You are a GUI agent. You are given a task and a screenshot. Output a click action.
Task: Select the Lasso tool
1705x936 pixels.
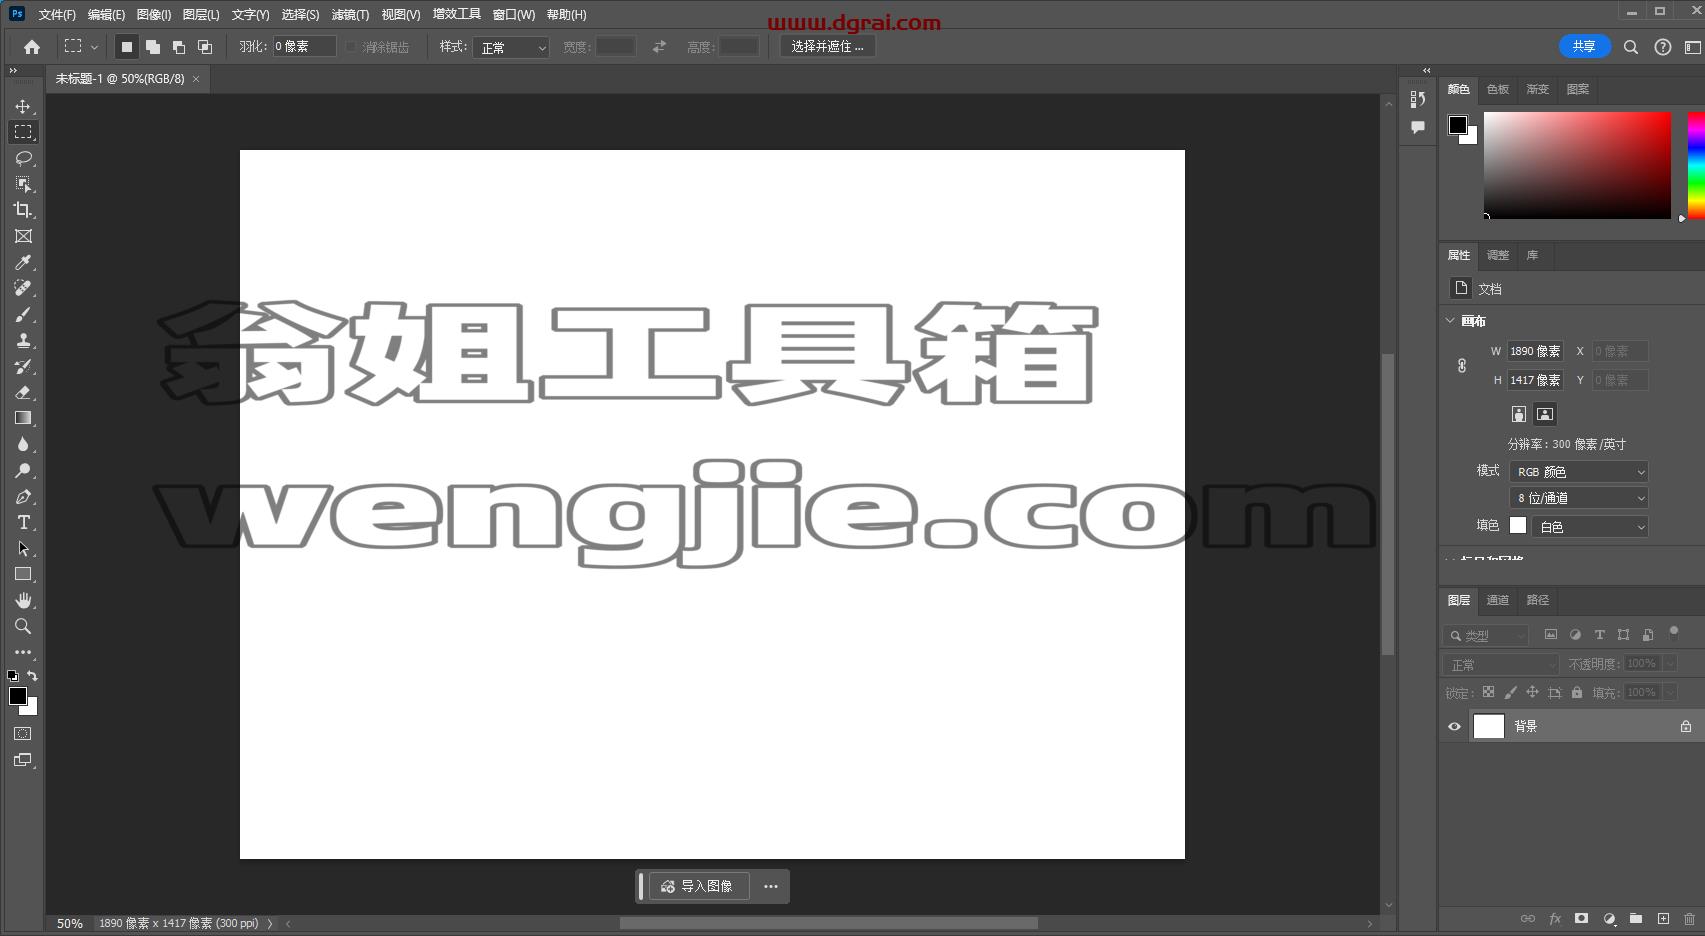tap(23, 158)
